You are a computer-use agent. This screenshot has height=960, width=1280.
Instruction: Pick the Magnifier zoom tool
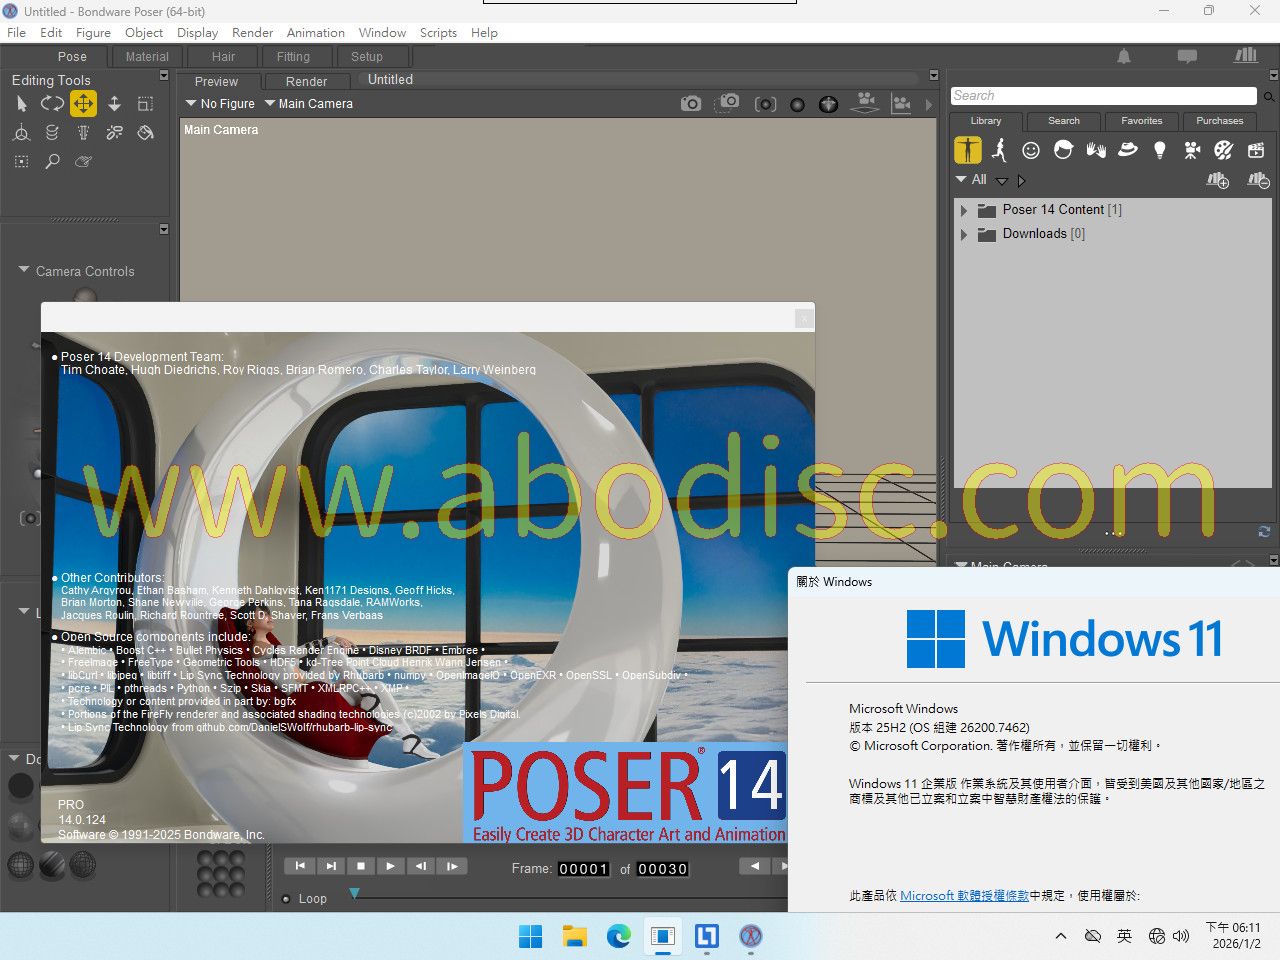[52, 161]
